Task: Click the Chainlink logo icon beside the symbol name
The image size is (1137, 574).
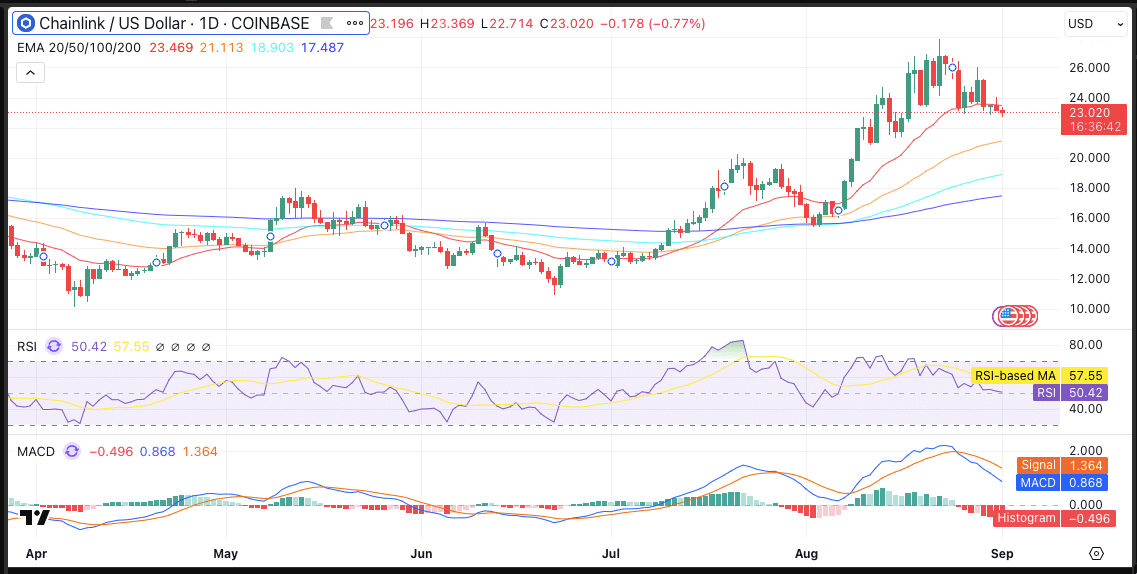Action: pos(27,24)
